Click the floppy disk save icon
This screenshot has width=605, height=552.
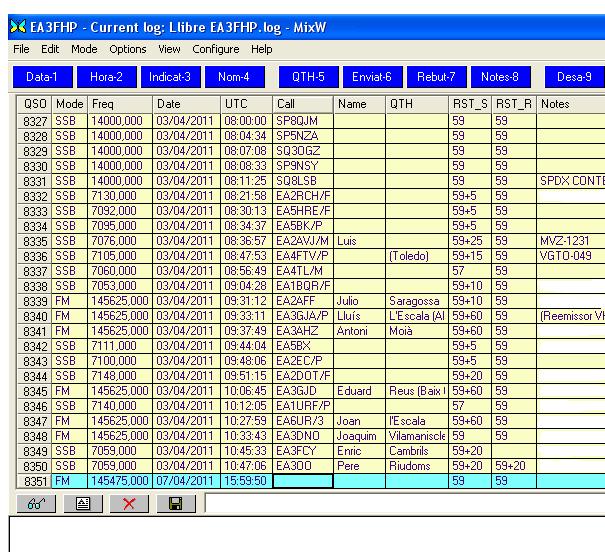(177, 505)
